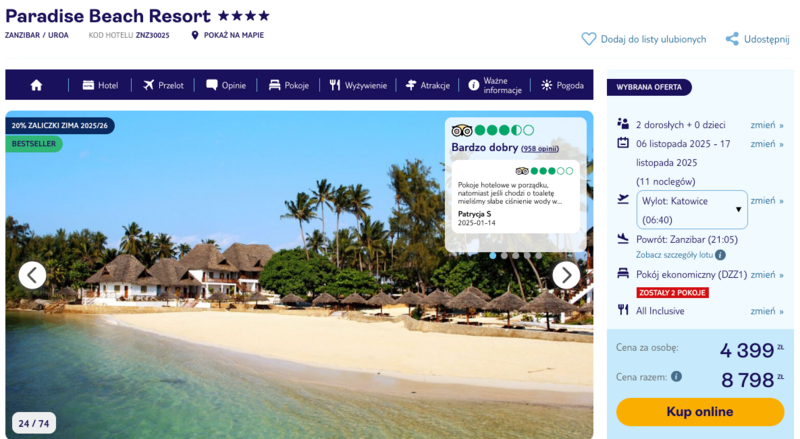Add hotel to favorites with heart icon

[x=589, y=39]
